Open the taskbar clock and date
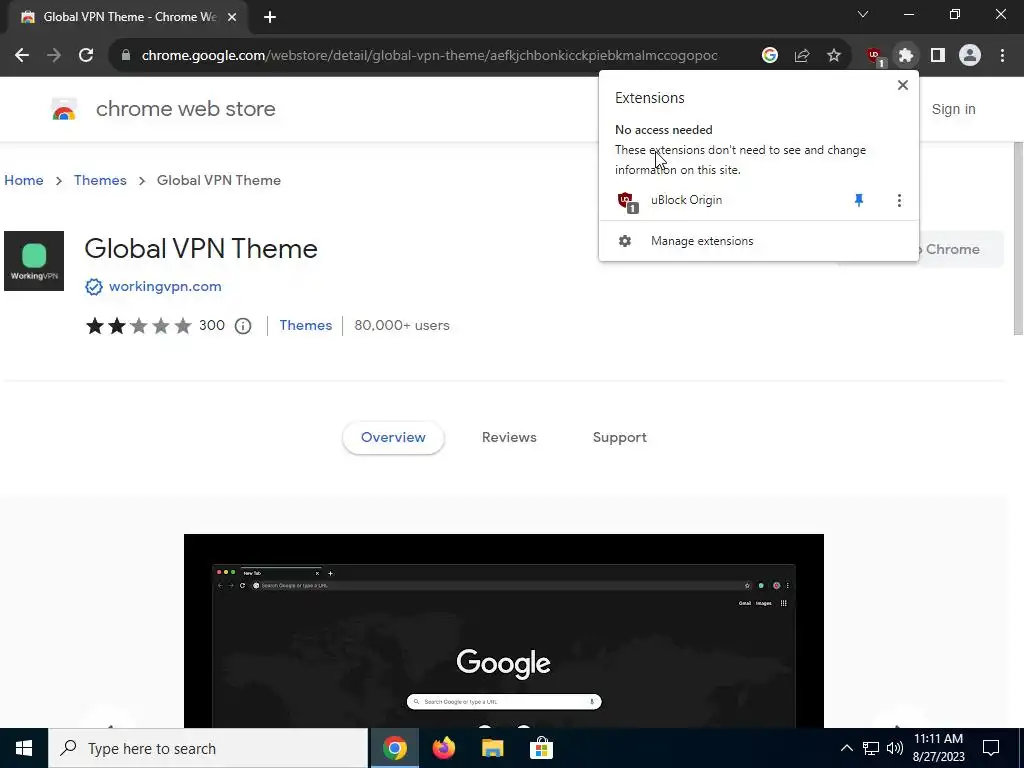 pyautogui.click(x=938, y=748)
